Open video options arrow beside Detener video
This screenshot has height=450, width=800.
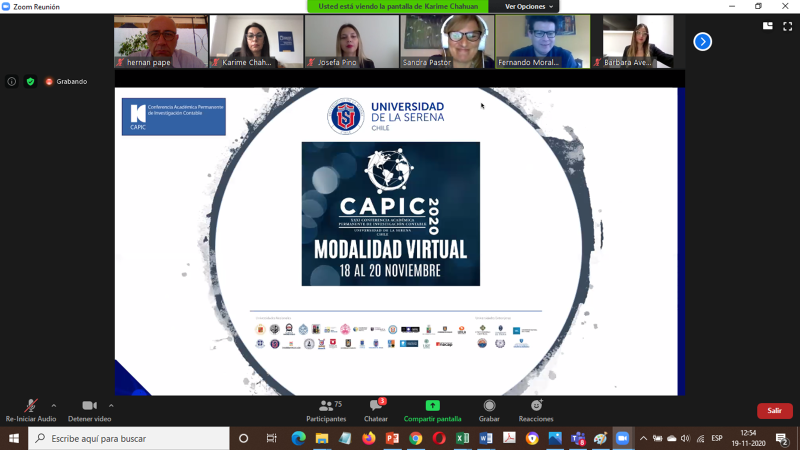pyautogui.click(x=111, y=406)
